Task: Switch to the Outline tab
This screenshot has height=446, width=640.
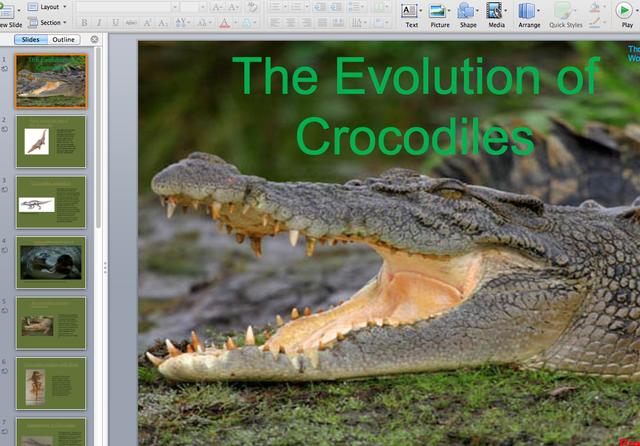Action: click(x=64, y=40)
